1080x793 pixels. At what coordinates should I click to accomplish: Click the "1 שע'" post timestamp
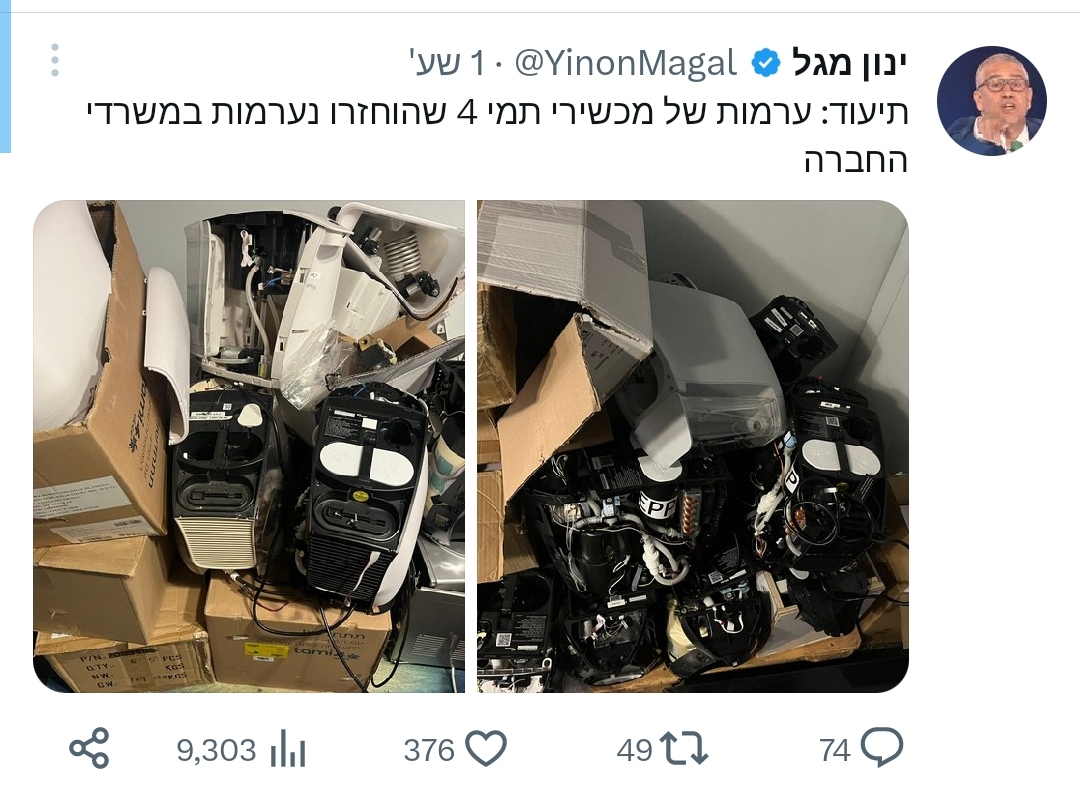pos(446,63)
